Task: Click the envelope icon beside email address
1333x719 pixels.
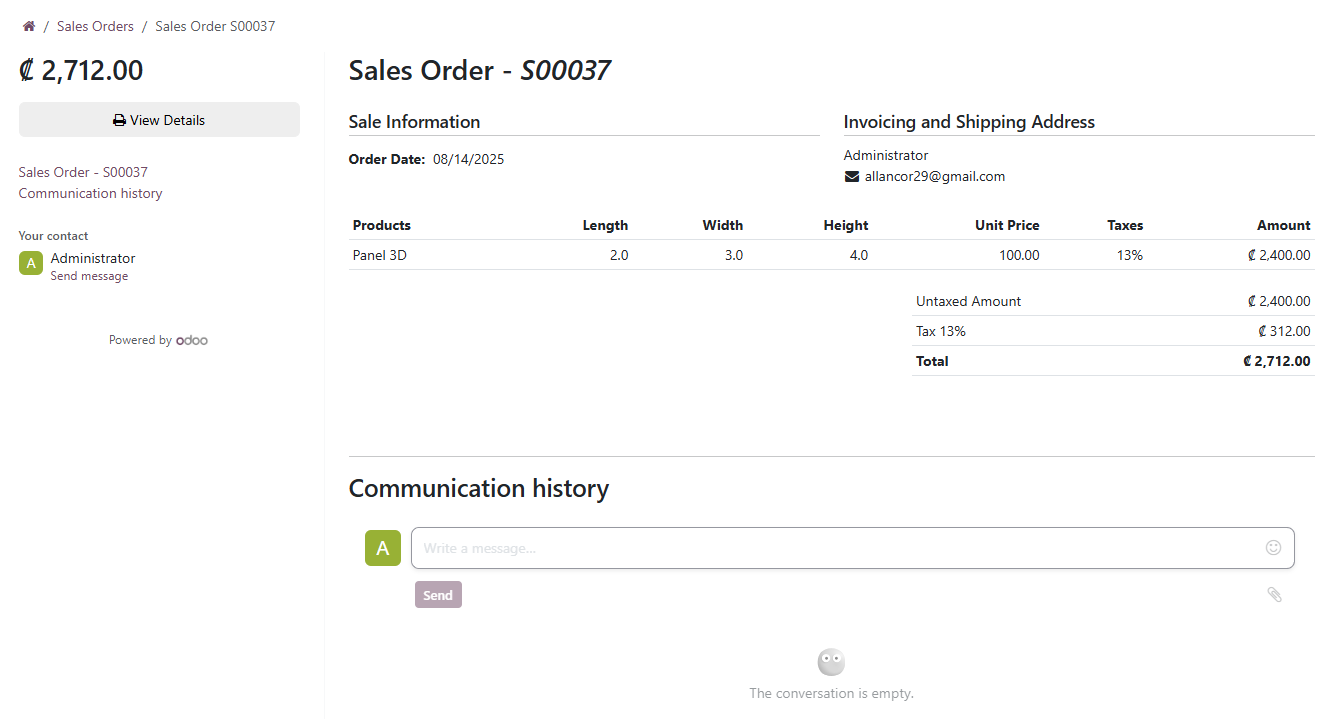Action: click(x=852, y=177)
